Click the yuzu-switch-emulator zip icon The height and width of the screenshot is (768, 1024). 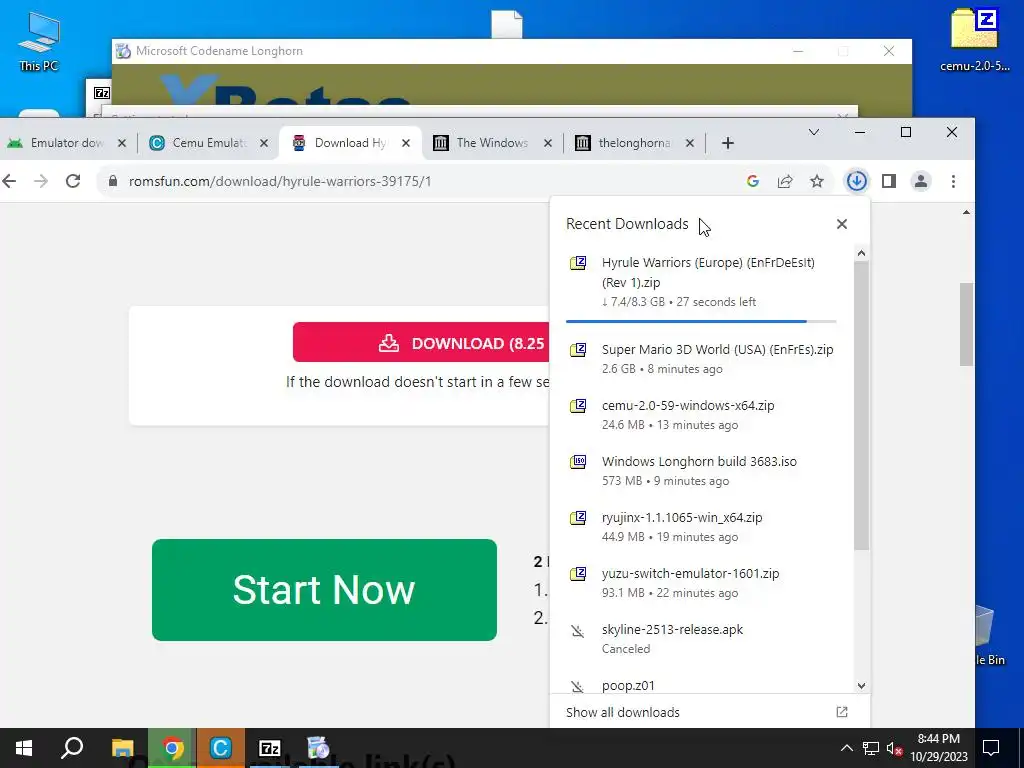(x=578, y=574)
